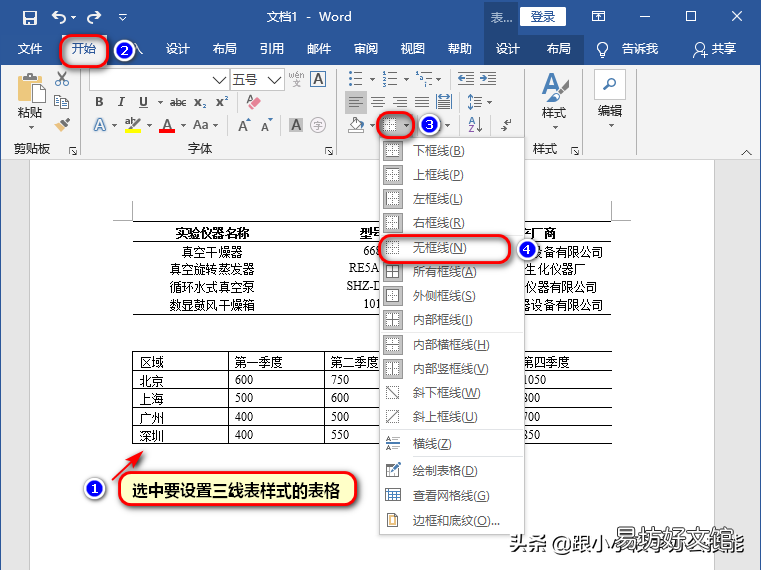Image resolution: width=761 pixels, height=570 pixels.
Task: Click the Bullets list icon
Action: [x=356, y=79]
